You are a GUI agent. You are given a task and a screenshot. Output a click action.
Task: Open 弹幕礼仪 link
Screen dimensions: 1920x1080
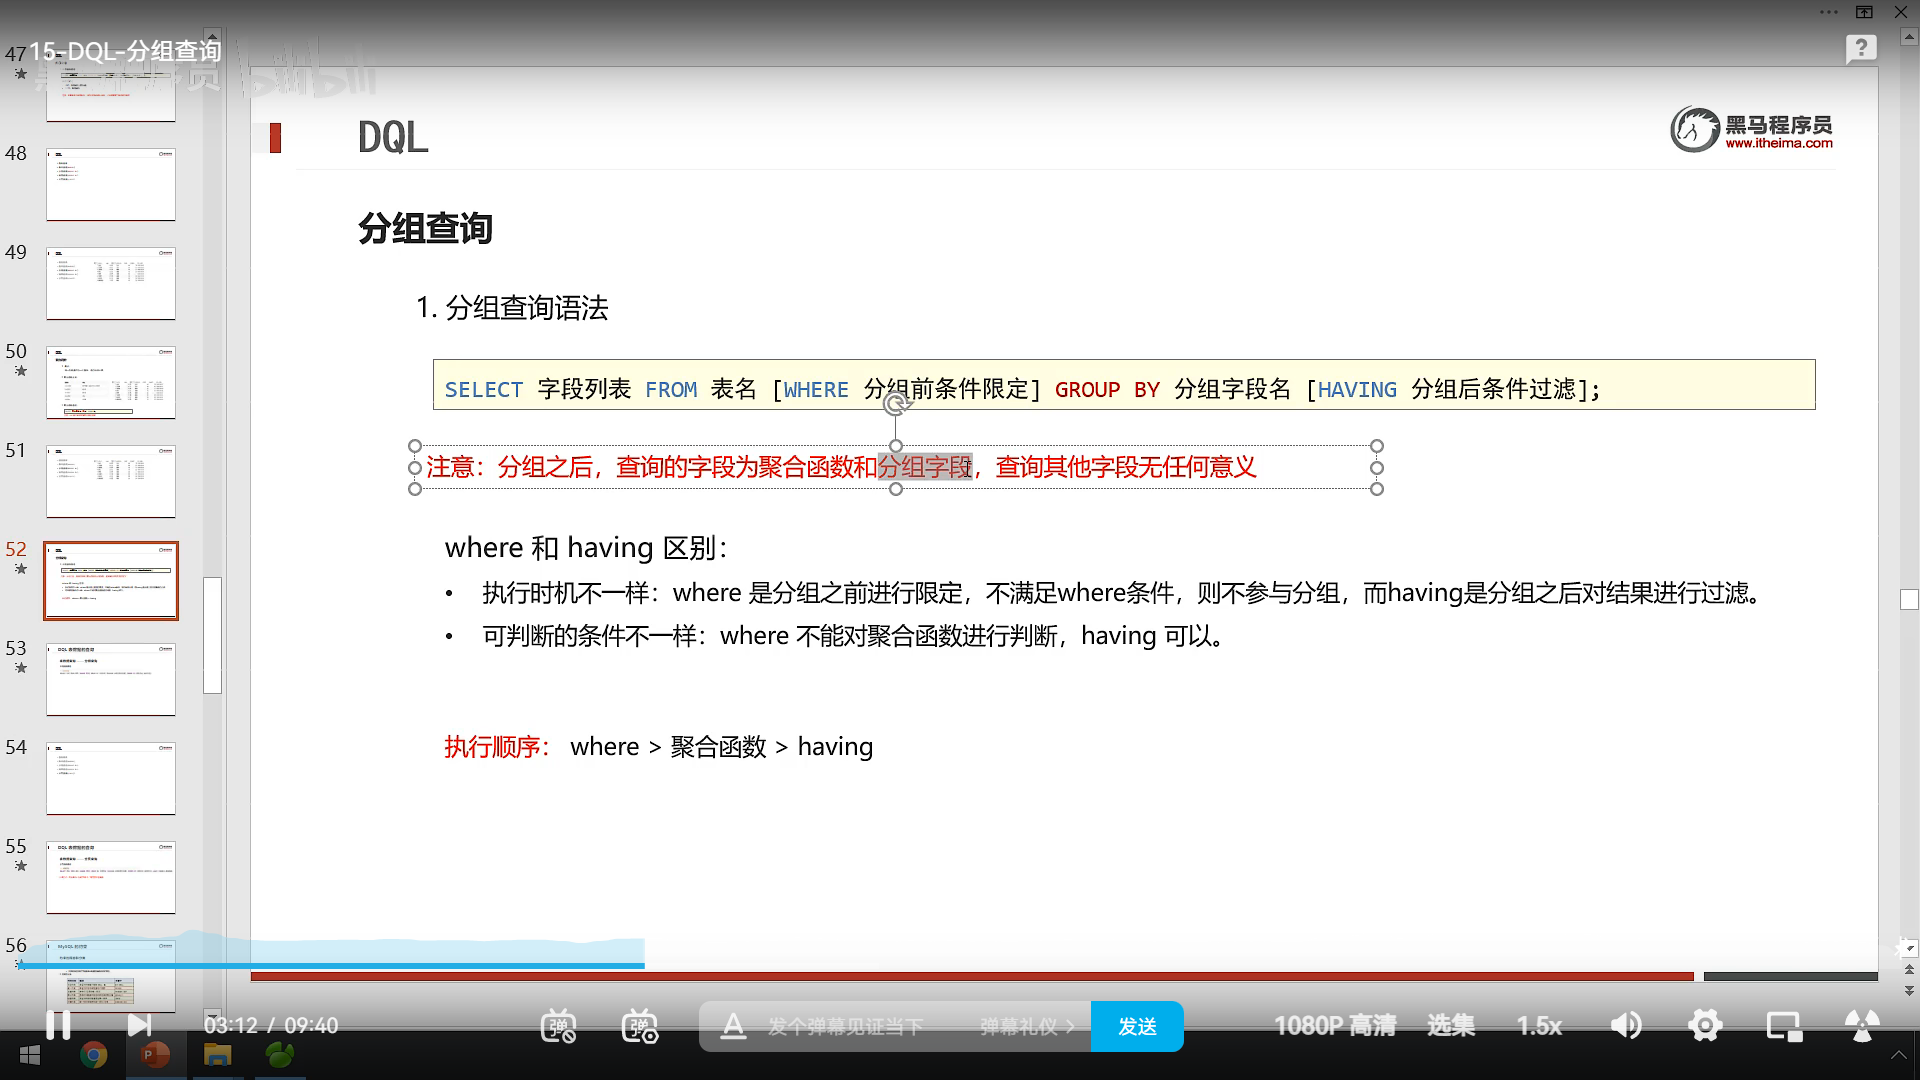(x=1026, y=1026)
